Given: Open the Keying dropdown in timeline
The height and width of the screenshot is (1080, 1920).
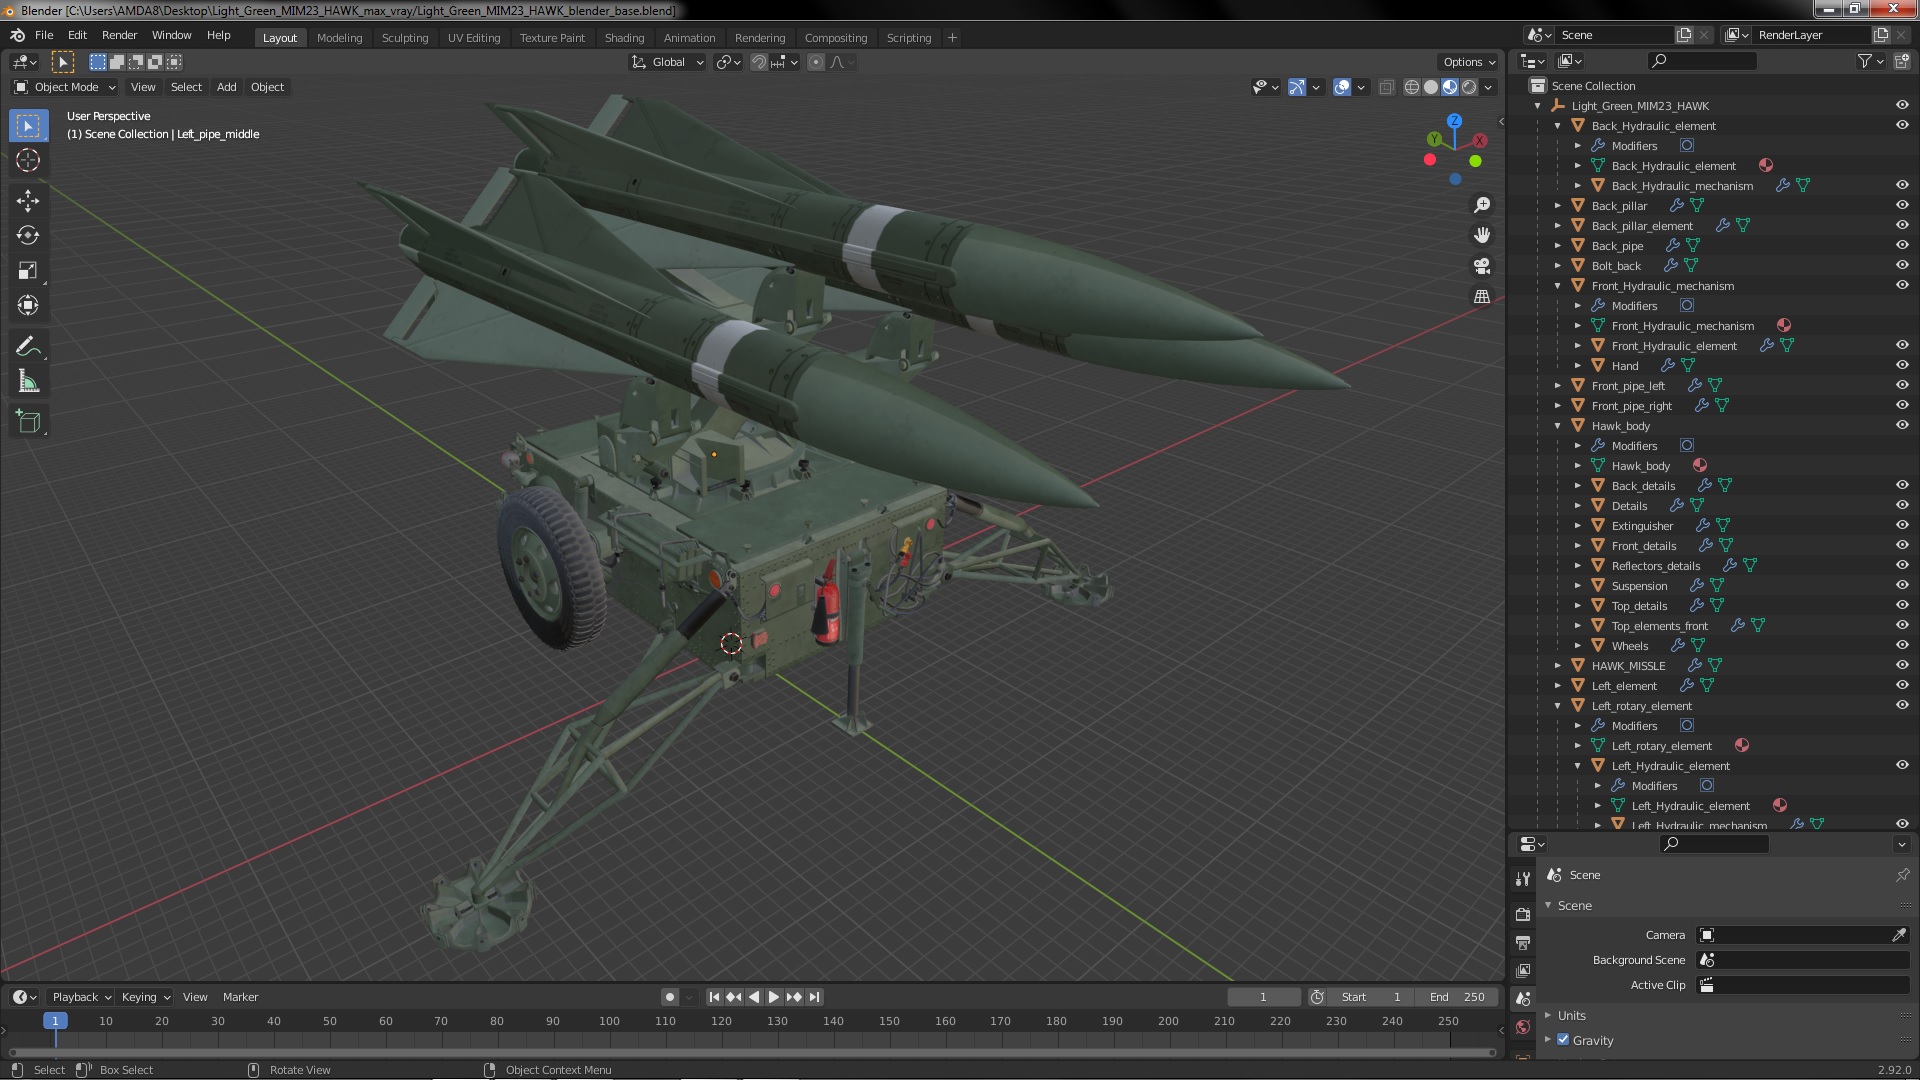Looking at the screenshot, I should [x=145, y=997].
